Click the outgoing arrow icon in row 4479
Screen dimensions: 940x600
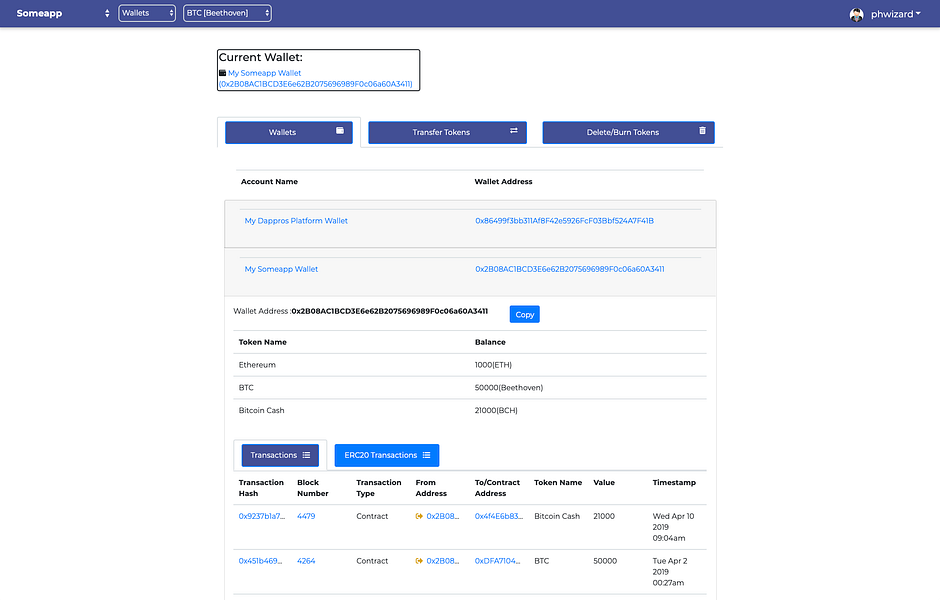419,516
